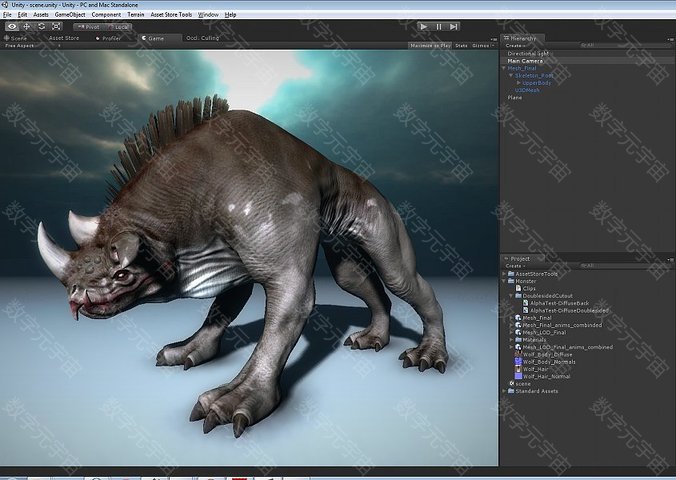The image size is (676, 480).
Task: Click the Mesh_Final prefab icon in Project
Action: (518, 318)
